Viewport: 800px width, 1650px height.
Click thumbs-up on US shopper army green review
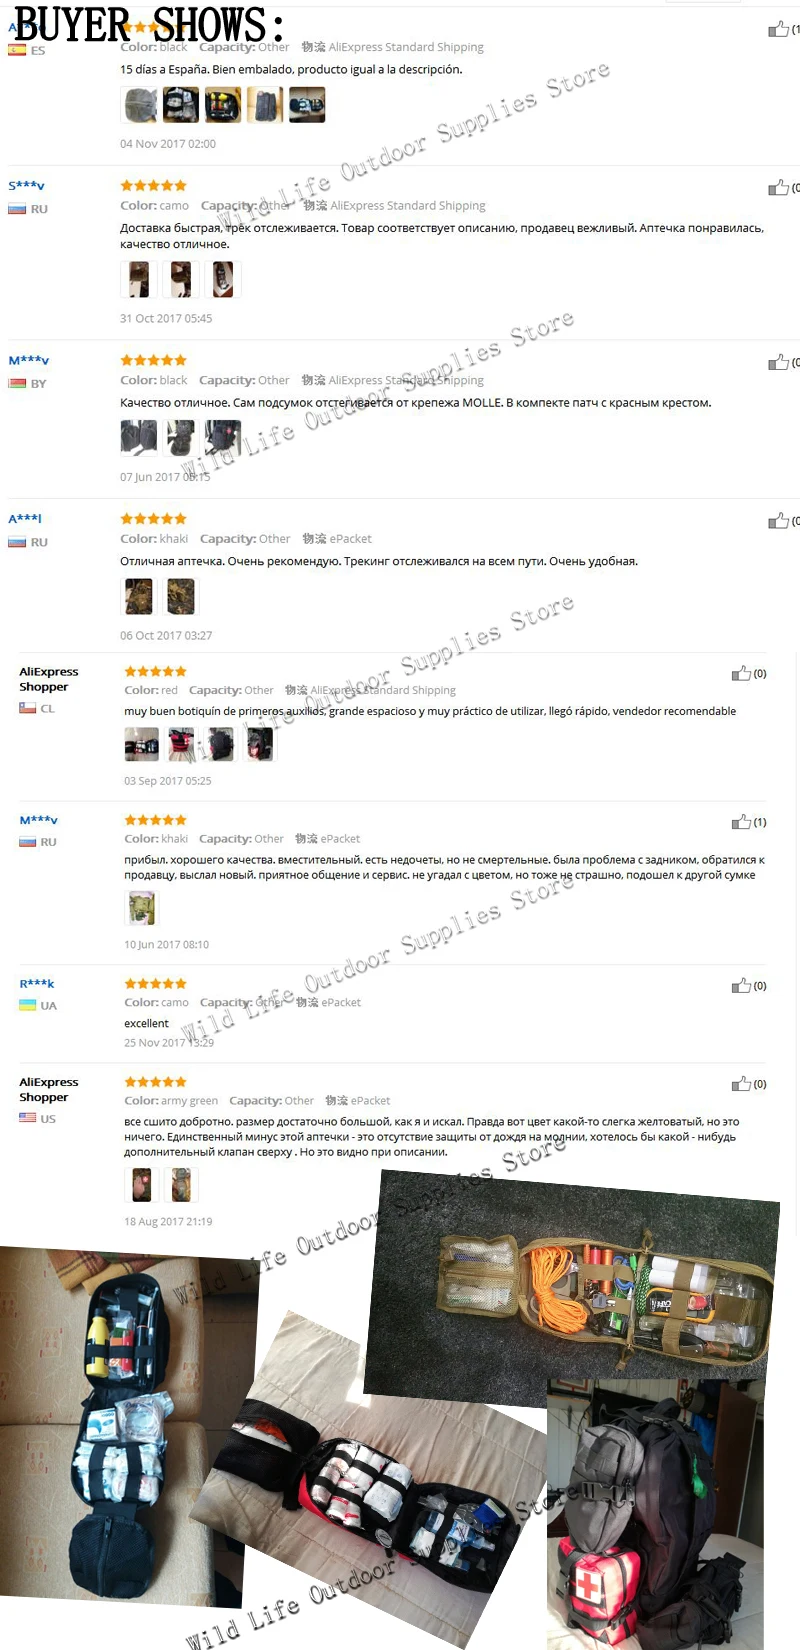tap(741, 1083)
